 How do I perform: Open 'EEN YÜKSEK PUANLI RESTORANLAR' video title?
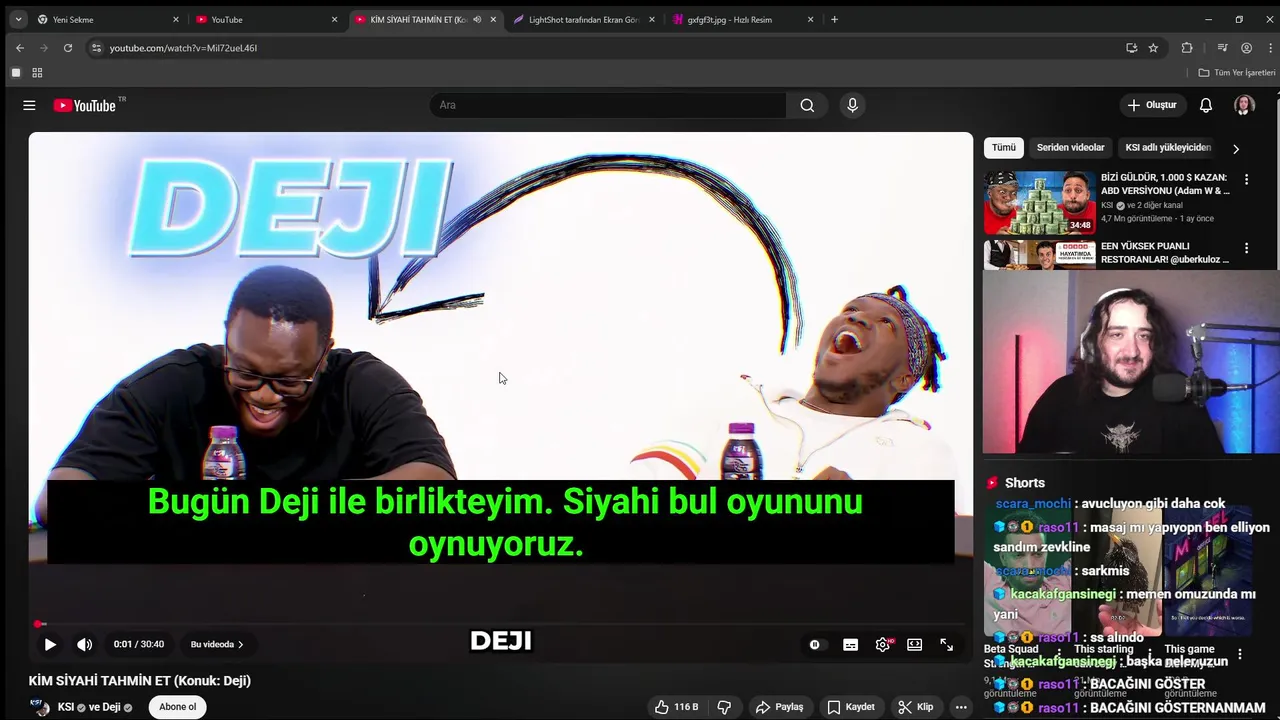coord(1165,252)
